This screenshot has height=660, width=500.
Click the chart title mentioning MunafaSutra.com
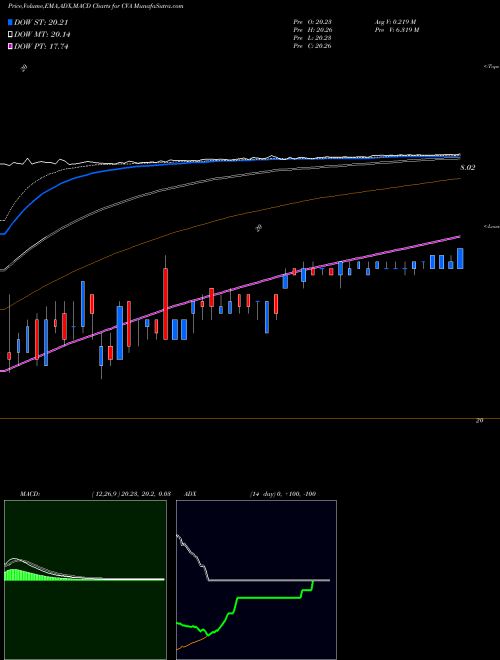point(96,6)
